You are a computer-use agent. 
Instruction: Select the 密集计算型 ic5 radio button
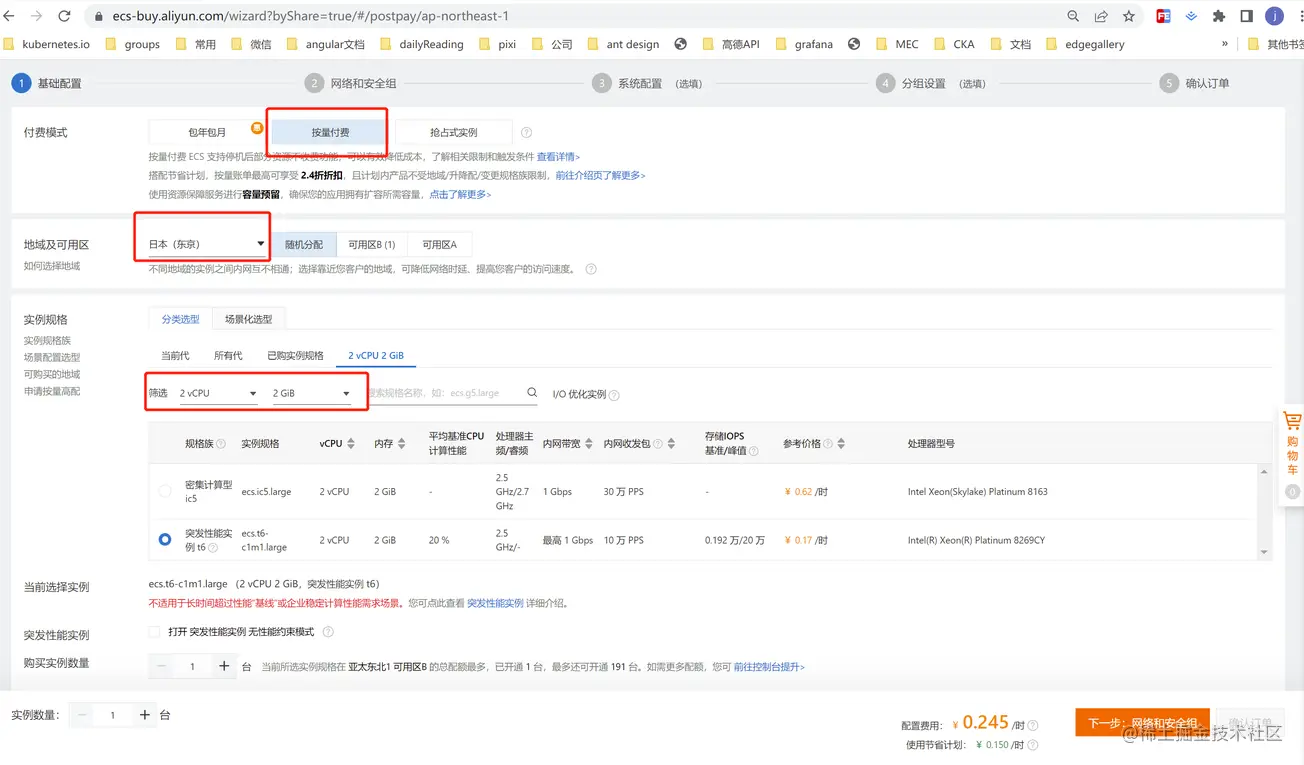(165, 491)
